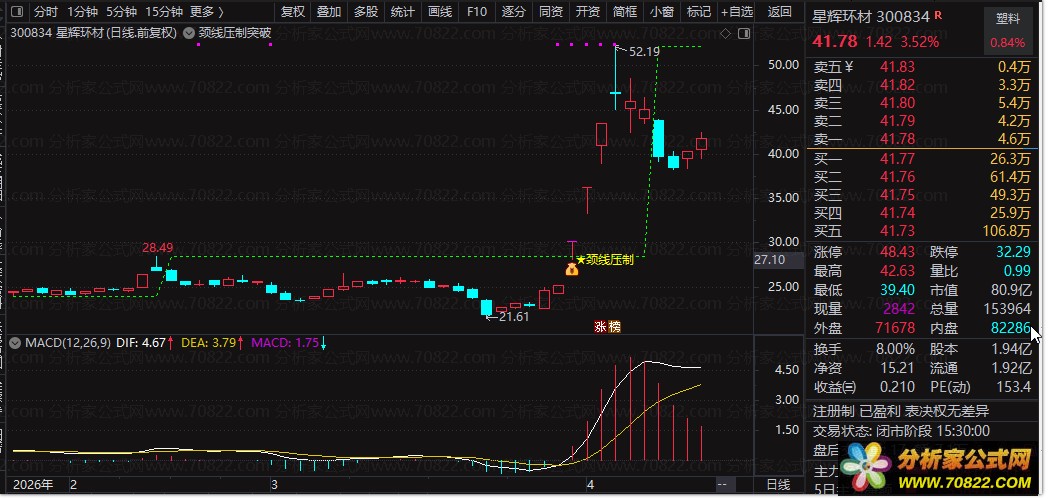Click the 买一 bid price 41.77
Viewport: 1048px width, 499px height.
coord(898,158)
